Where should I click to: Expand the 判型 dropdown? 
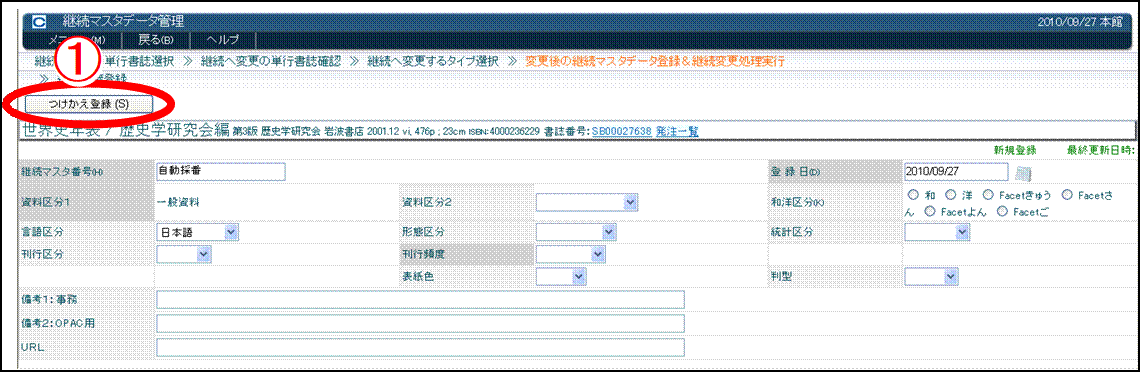pos(931,276)
